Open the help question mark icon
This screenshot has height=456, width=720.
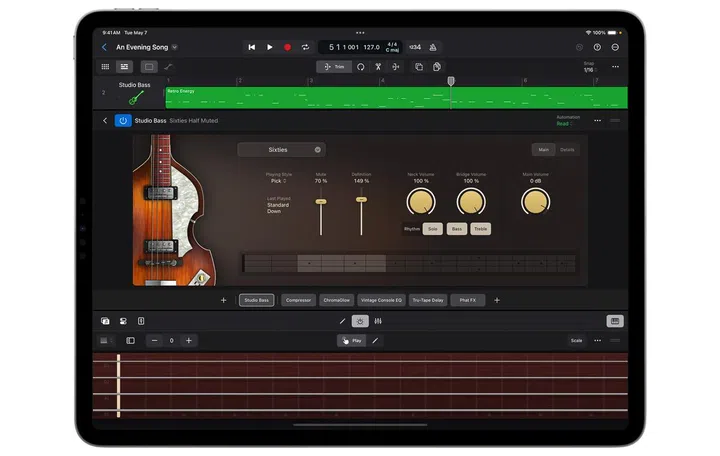pos(597,47)
